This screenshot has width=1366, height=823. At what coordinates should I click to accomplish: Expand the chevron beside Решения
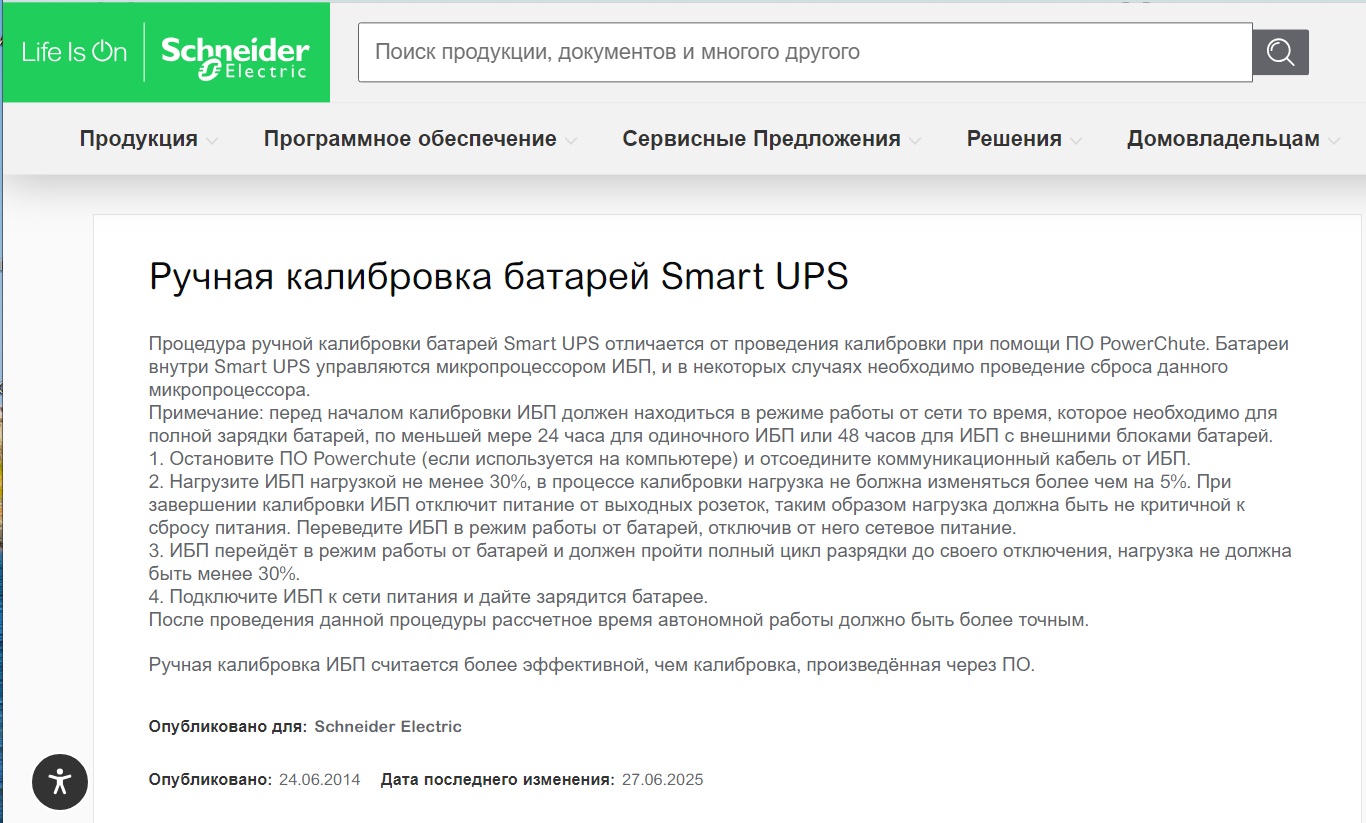click(1076, 141)
